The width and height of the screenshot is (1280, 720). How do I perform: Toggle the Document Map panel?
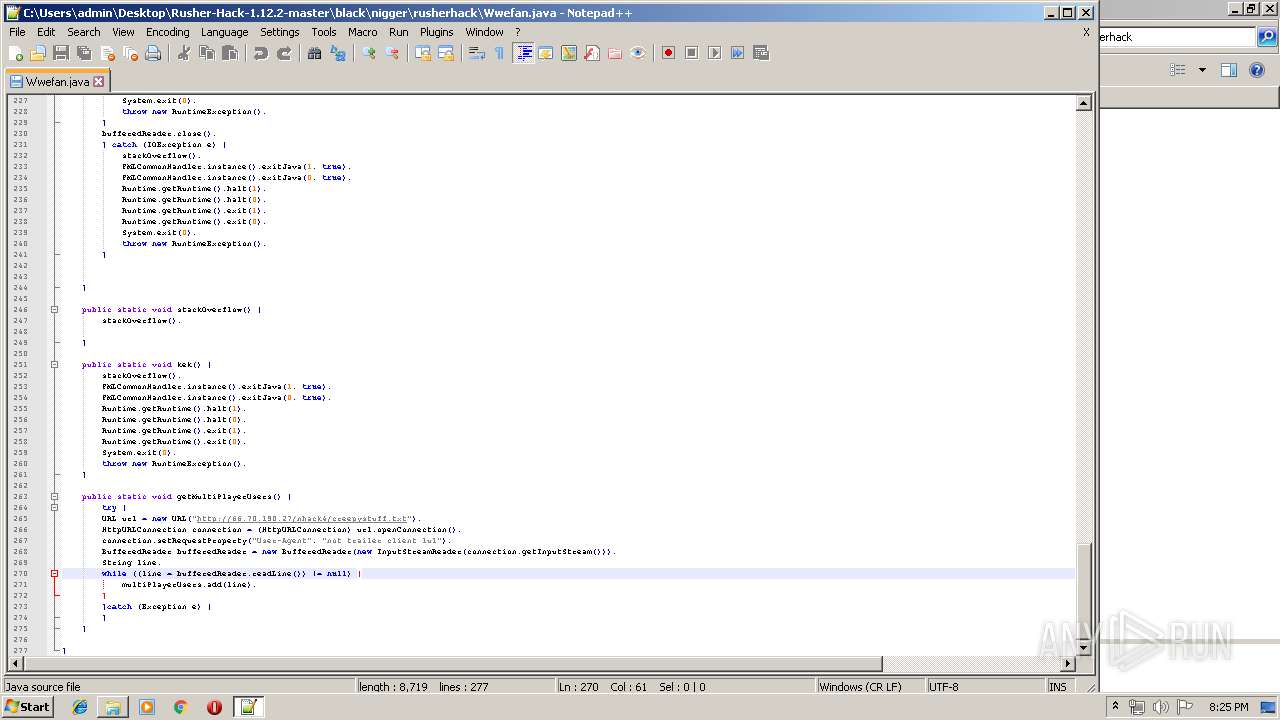pyautogui.click(x=569, y=53)
